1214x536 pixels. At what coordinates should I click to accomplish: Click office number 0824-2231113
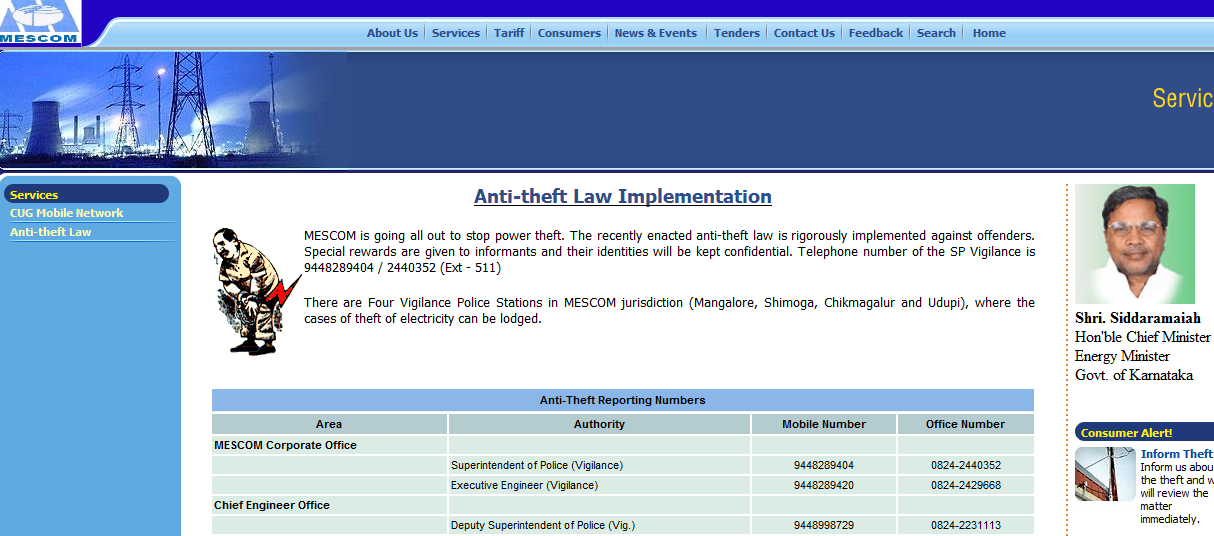coord(966,525)
